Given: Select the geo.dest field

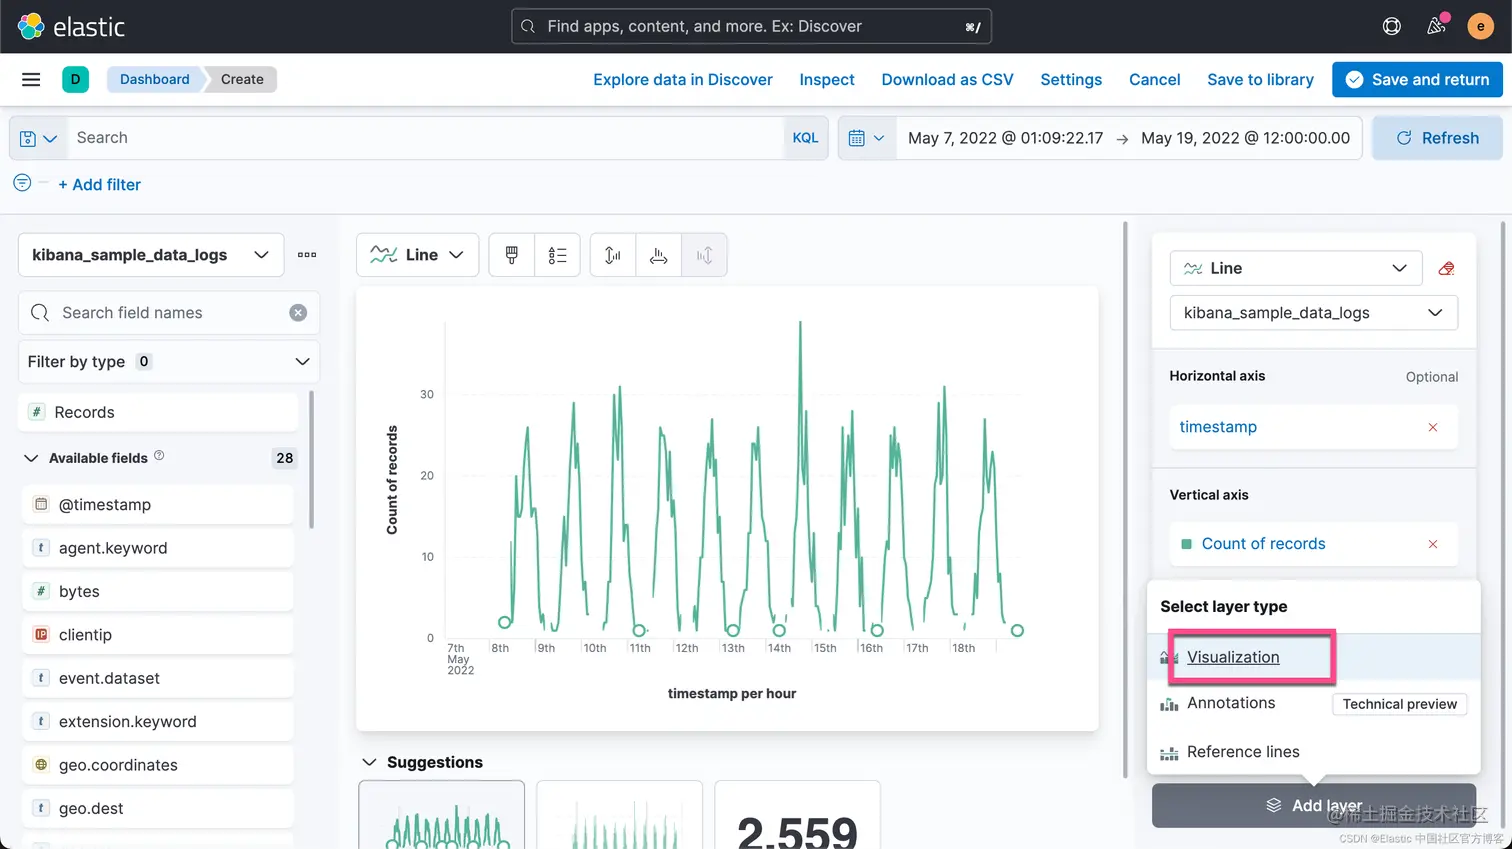Looking at the screenshot, I should 158,808.
